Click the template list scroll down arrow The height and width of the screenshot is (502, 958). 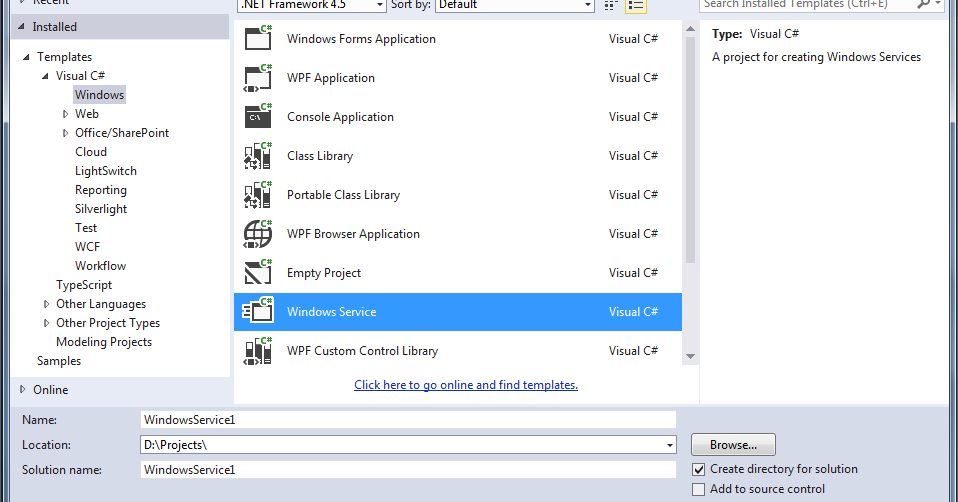[x=690, y=356]
